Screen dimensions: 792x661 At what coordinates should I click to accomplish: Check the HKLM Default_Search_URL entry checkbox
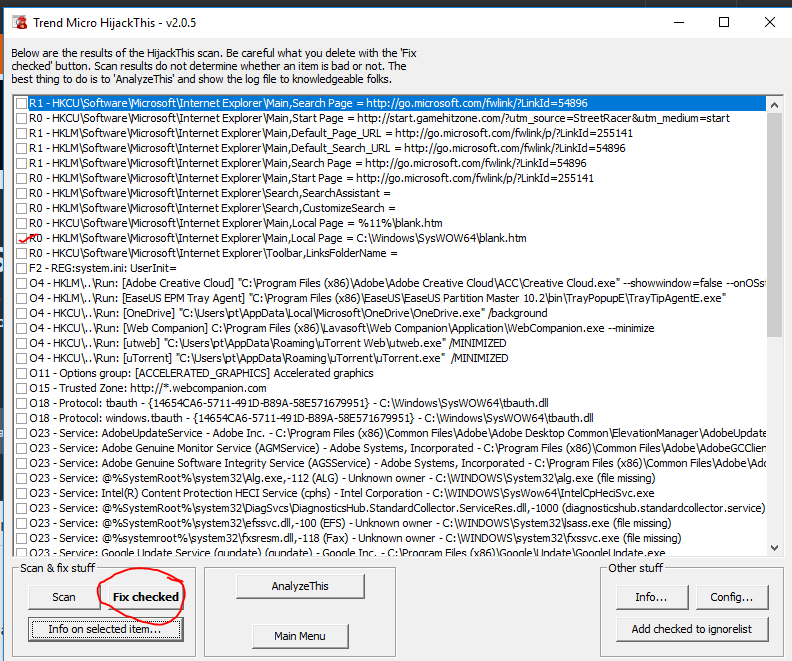tap(21, 148)
